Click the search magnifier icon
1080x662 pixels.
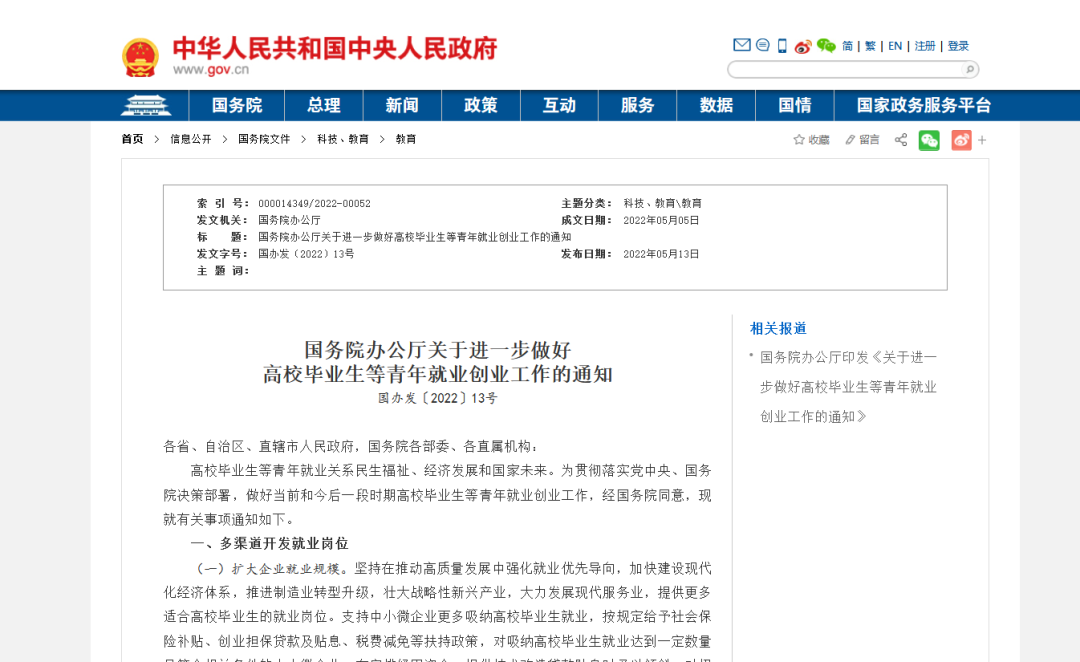click(x=969, y=69)
